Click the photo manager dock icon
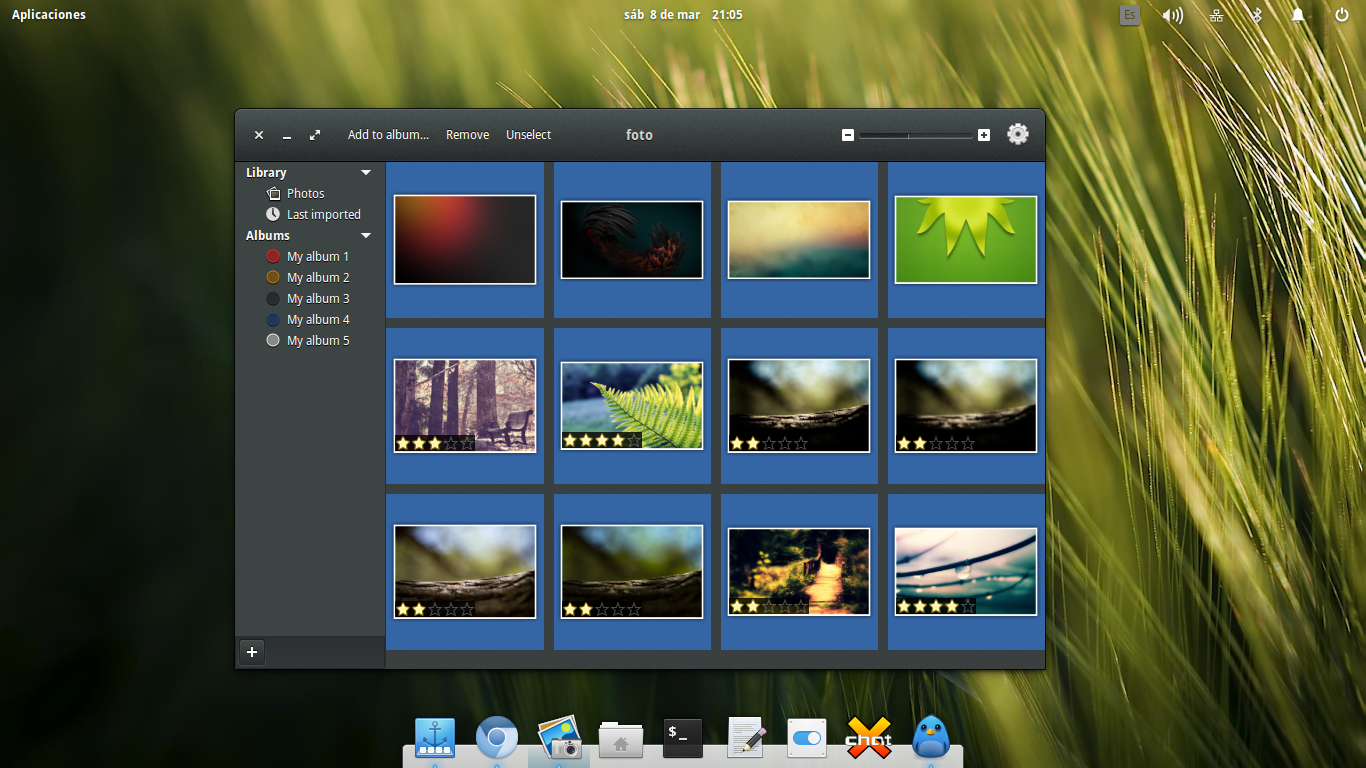1366x768 pixels. click(x=559, y=739)
